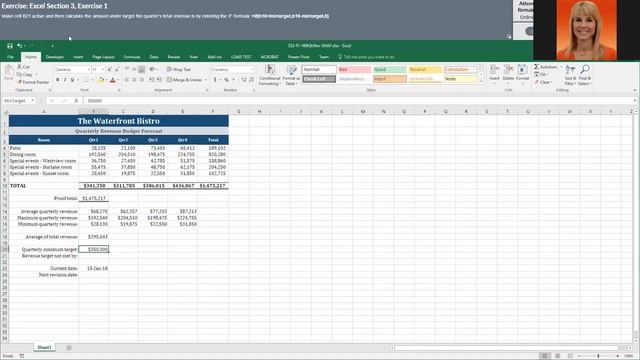Open the Merge & Center dropdown arrow
The width and height of the screenshot is (640, 360).
pyautogui.click(x=205, y=80)
